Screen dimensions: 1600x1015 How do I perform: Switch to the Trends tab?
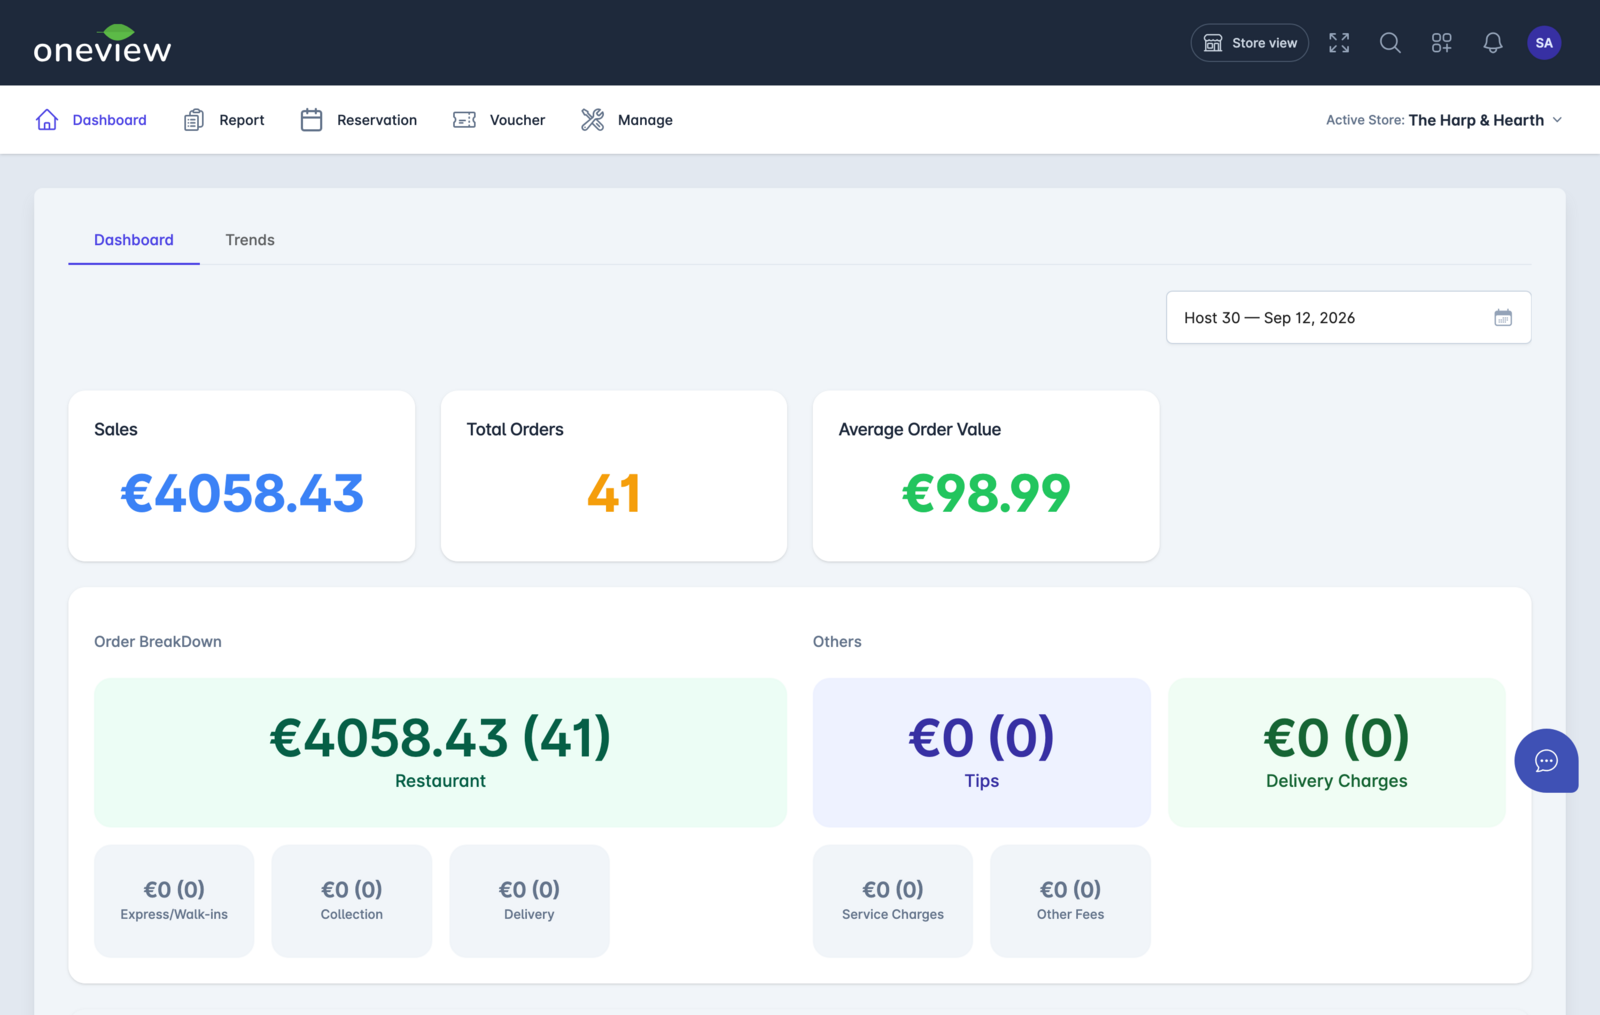coord(250,240)
